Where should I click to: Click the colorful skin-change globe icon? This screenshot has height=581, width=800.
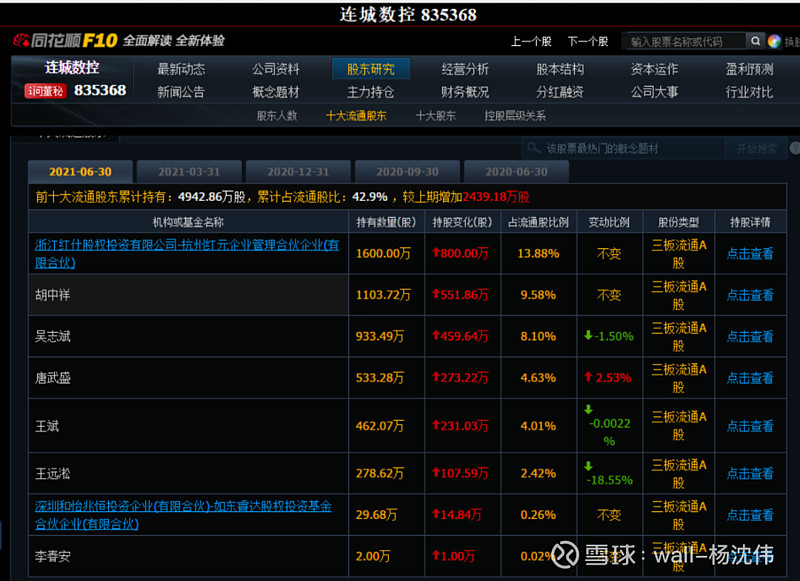tap(773, 41)
